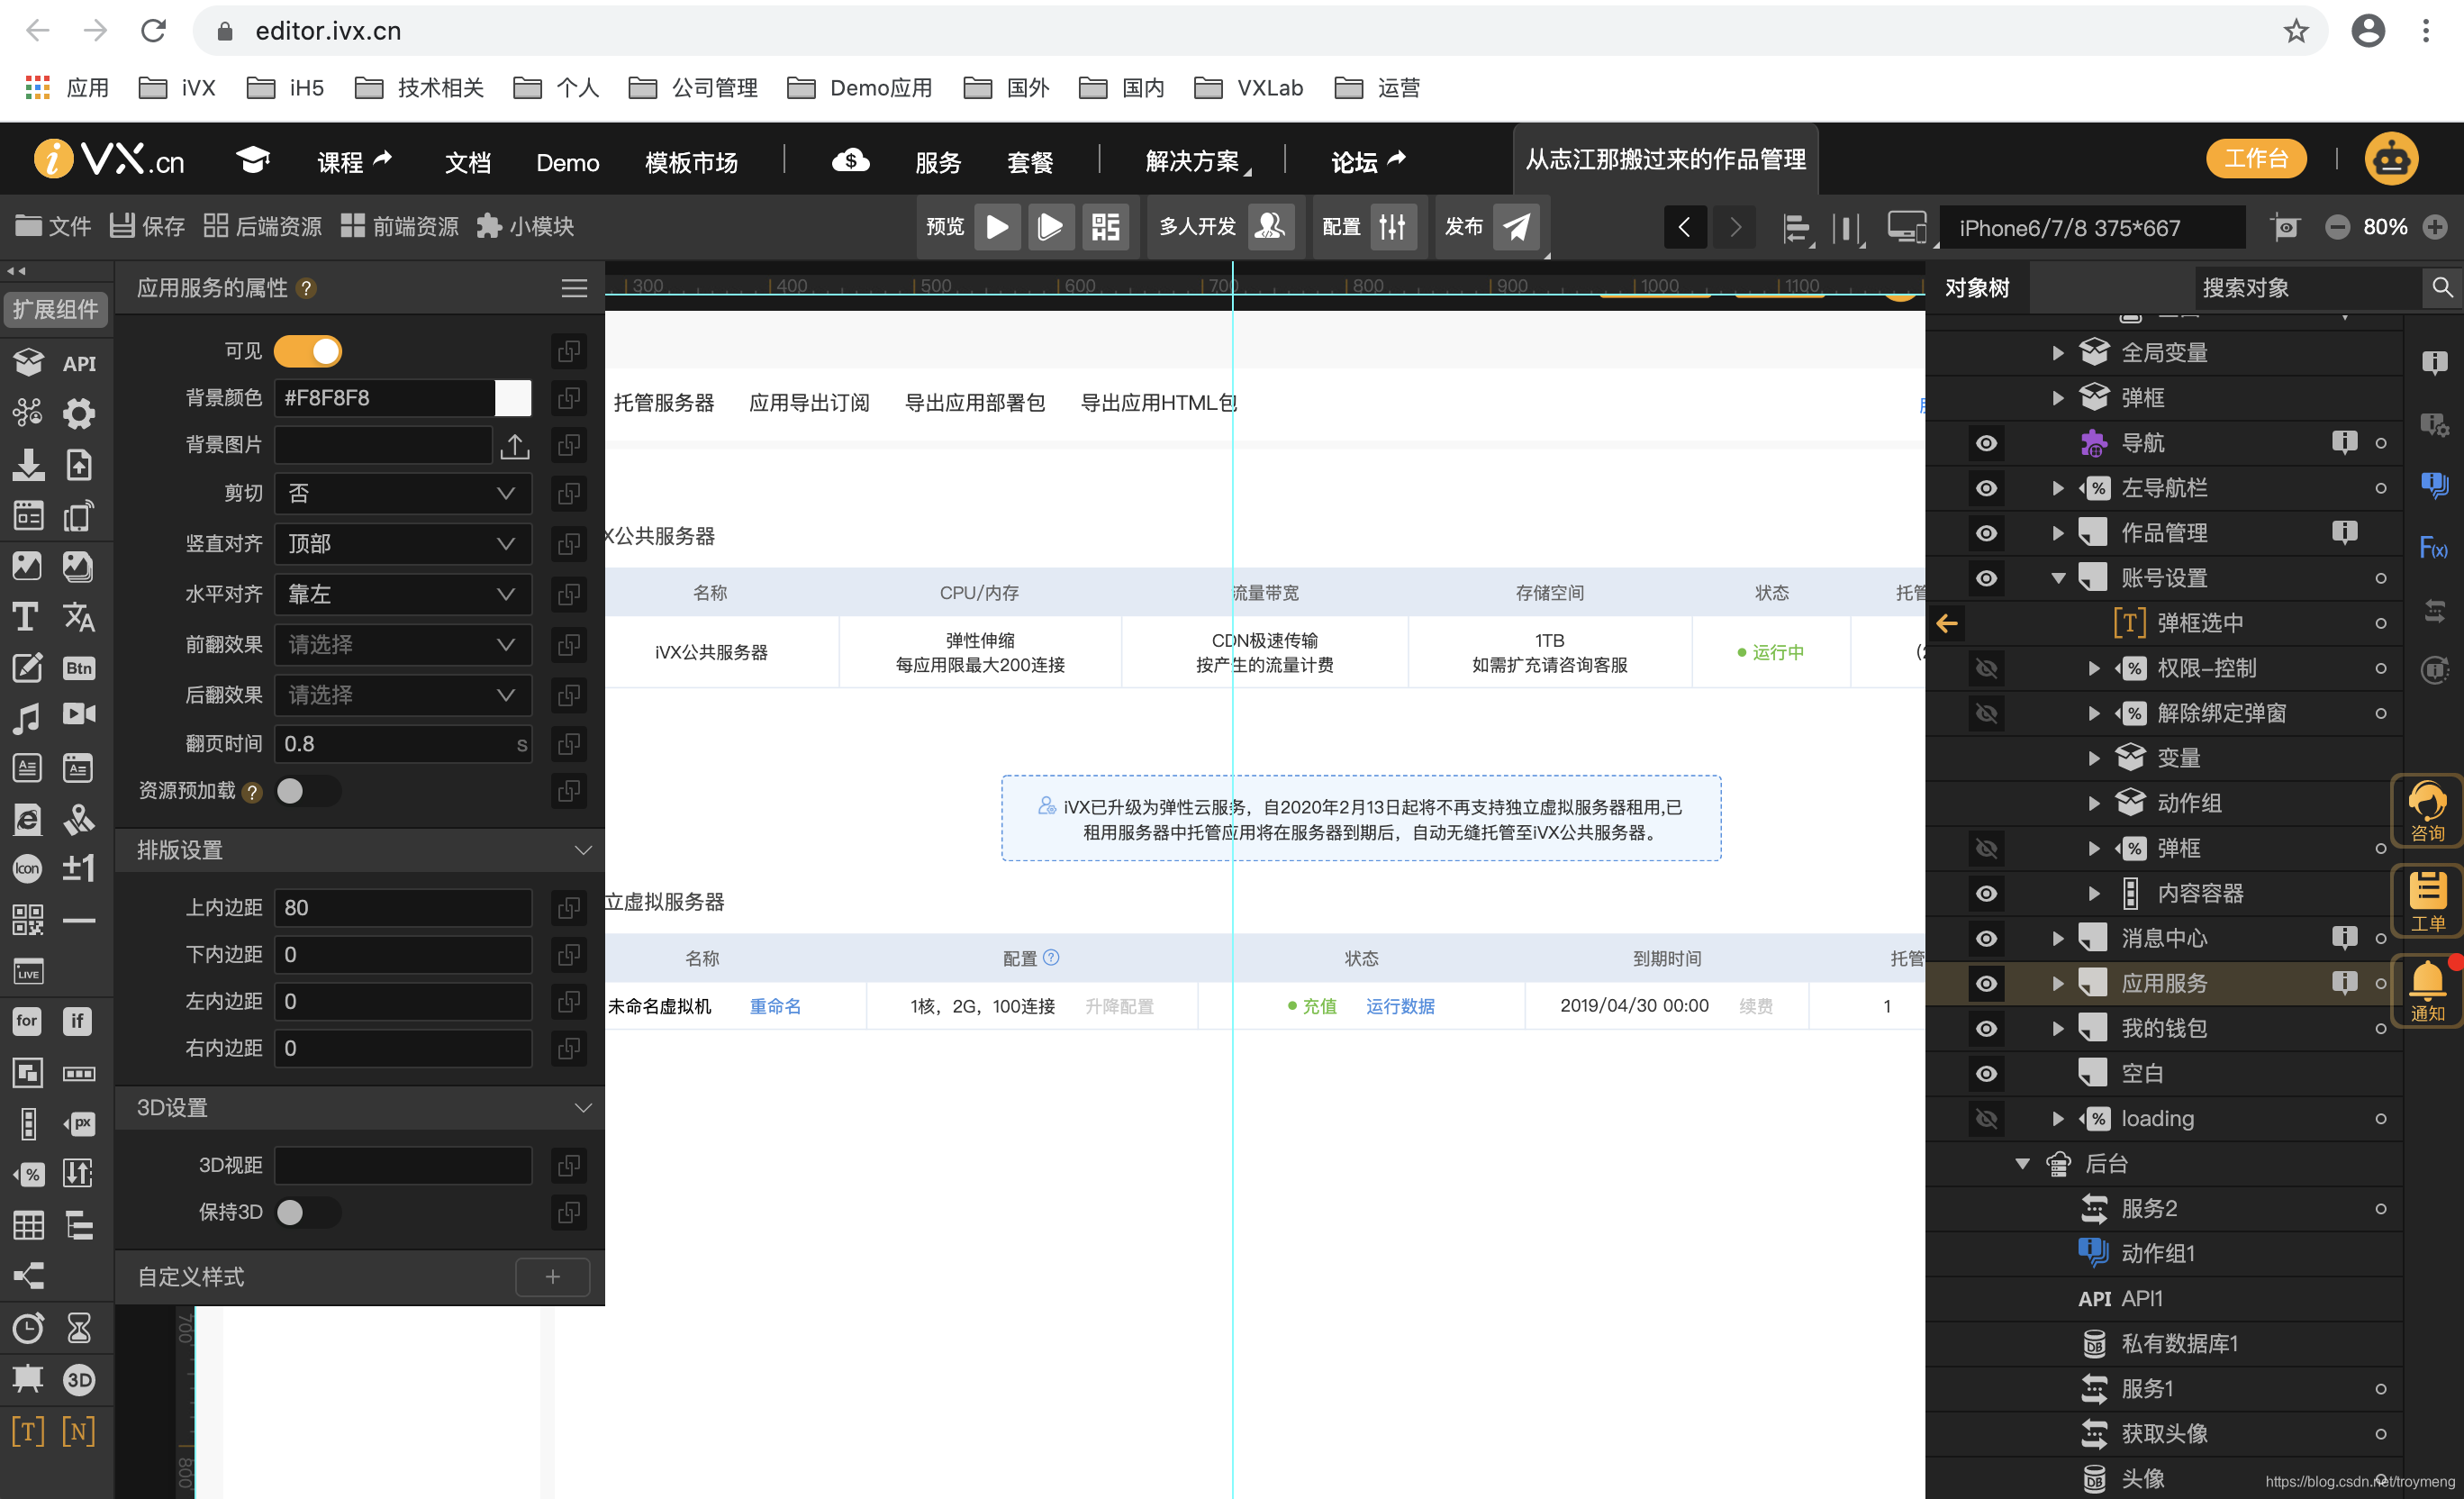Open the QR code preview icon
Image resolution: width=2464 pixels, height=1499 pixels.
tap(1105, 227)
